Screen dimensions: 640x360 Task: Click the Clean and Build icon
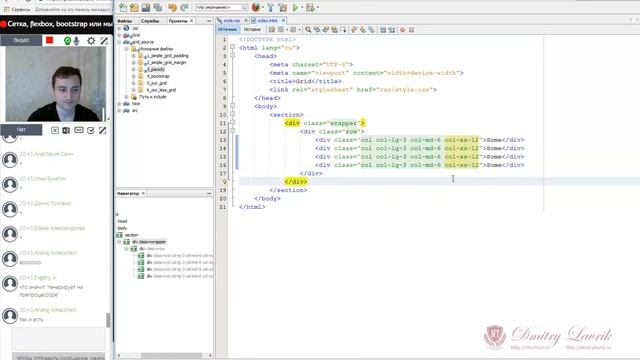click(x=282, y=7)
